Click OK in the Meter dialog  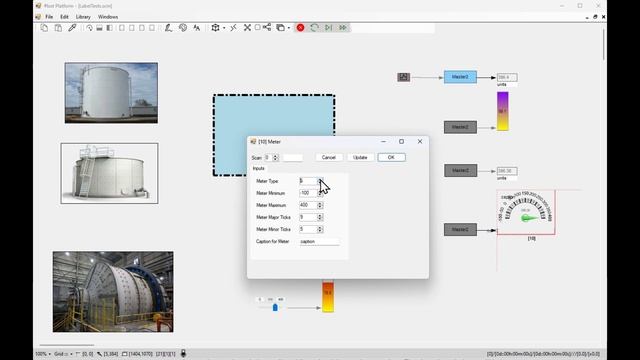pos(391,158)
